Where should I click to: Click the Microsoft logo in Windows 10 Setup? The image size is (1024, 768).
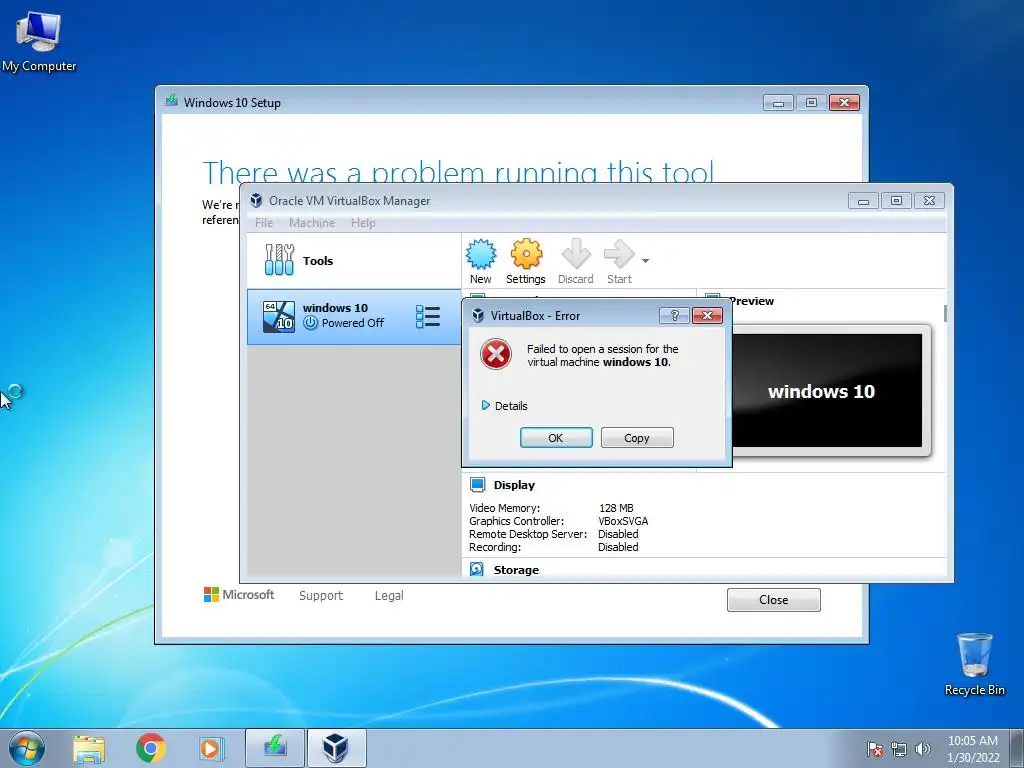pos(239,594)
